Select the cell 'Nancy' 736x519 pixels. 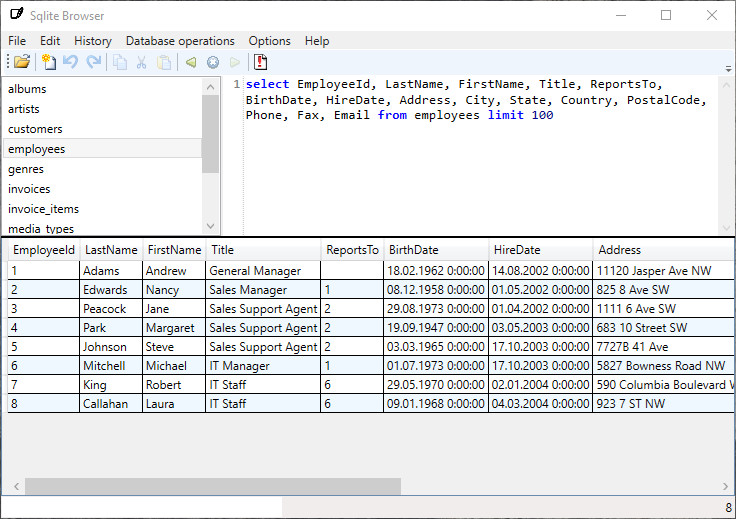pos(174,290)
